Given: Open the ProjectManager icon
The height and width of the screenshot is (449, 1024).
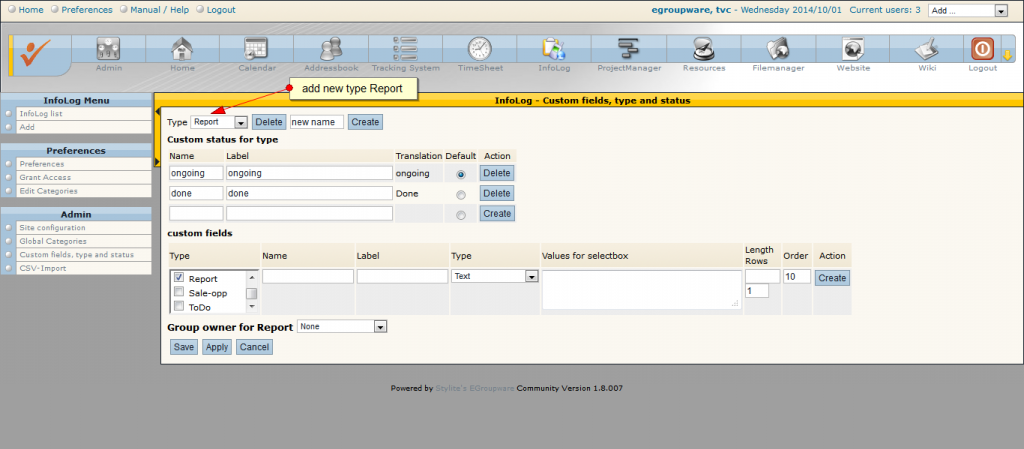Looking at the screenshot, I should pos(628,50).
